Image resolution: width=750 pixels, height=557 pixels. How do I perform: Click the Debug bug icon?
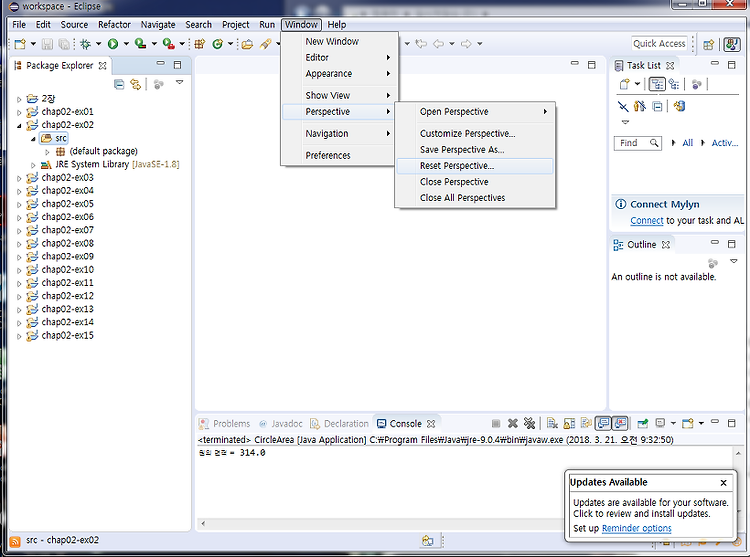(x=86, y=44)
